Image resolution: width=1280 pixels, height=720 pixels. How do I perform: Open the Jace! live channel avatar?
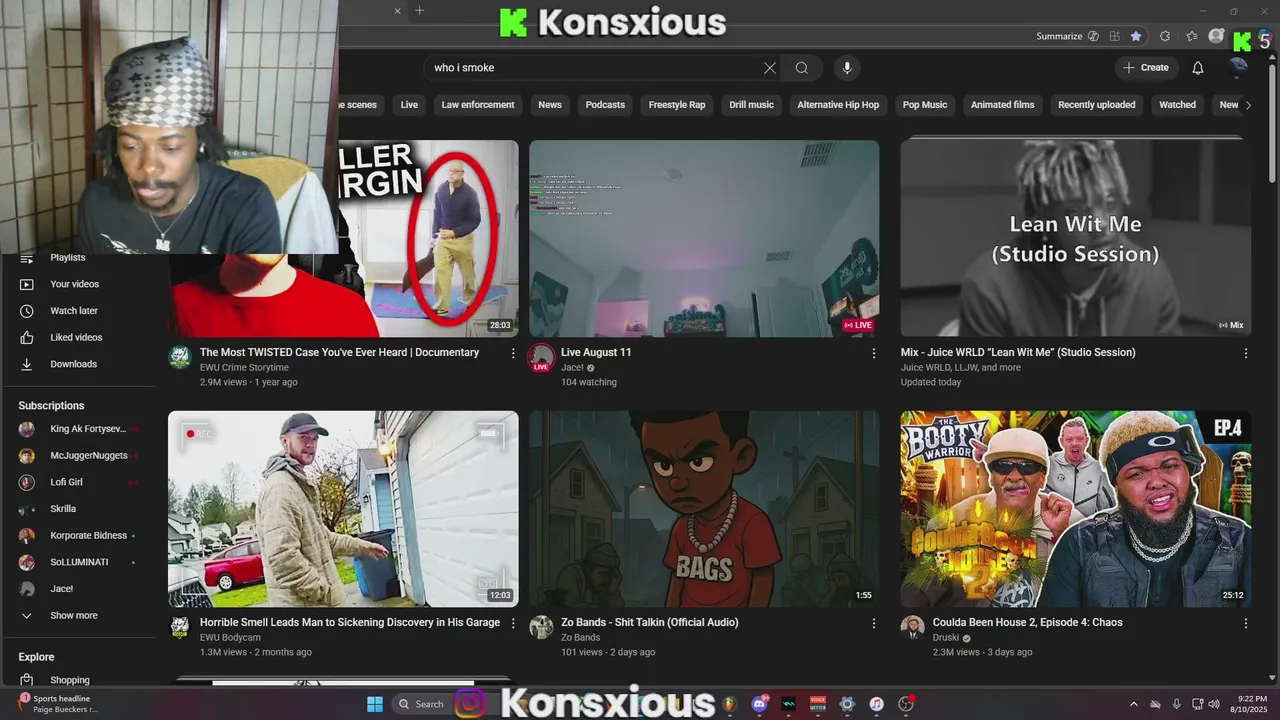coord(541,357)
